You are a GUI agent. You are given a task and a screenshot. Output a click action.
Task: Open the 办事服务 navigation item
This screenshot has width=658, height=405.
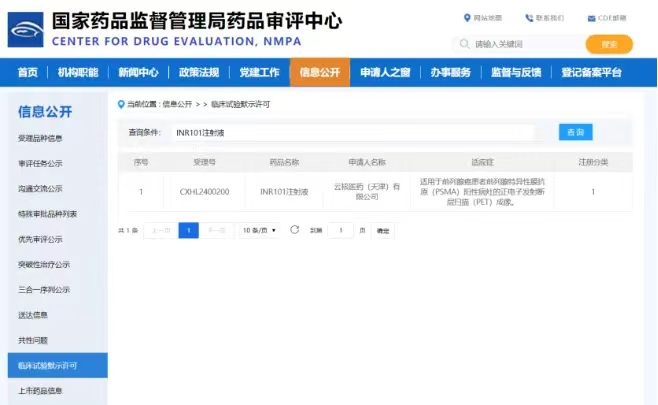point(451,72)
